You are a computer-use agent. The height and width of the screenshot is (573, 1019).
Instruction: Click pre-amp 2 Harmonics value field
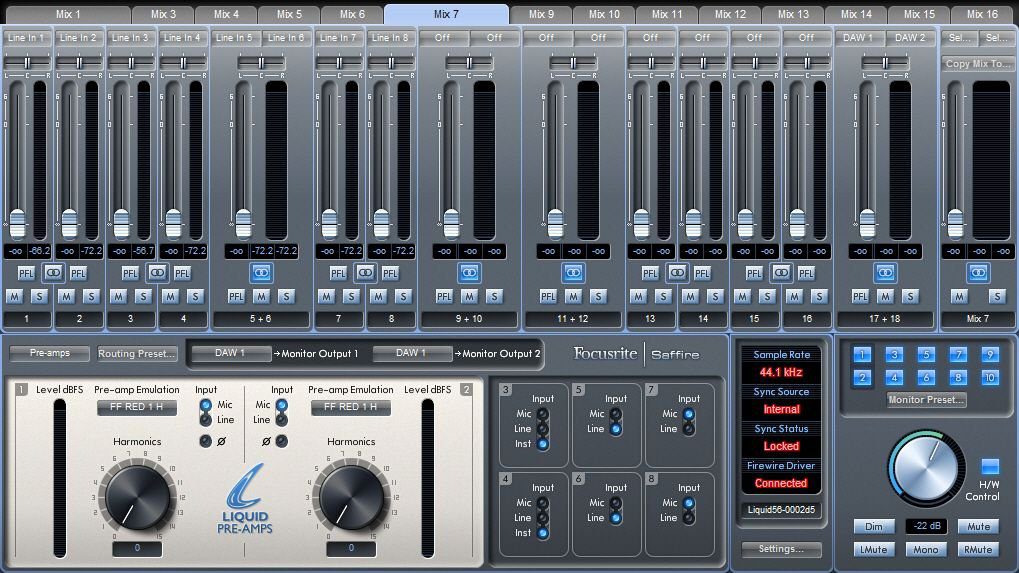pyautogui.click(x=351, y=548)
